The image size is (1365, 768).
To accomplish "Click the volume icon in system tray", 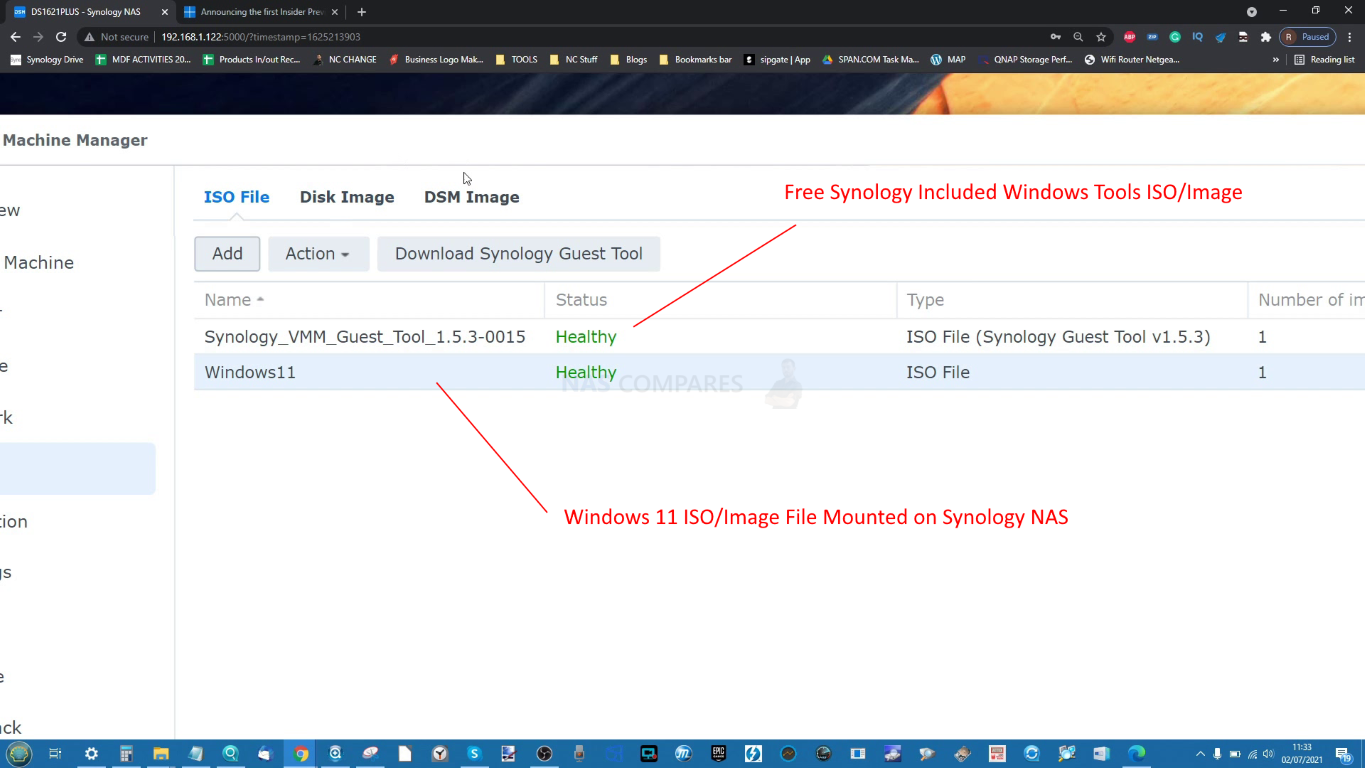I will click(x=1268, y=754).
